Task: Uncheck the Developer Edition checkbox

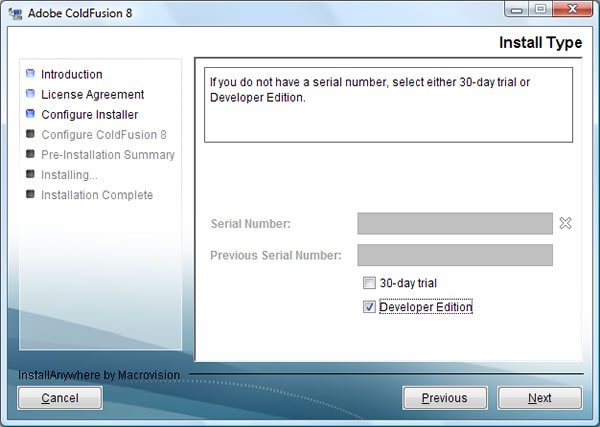Action: tap(369, 307)
